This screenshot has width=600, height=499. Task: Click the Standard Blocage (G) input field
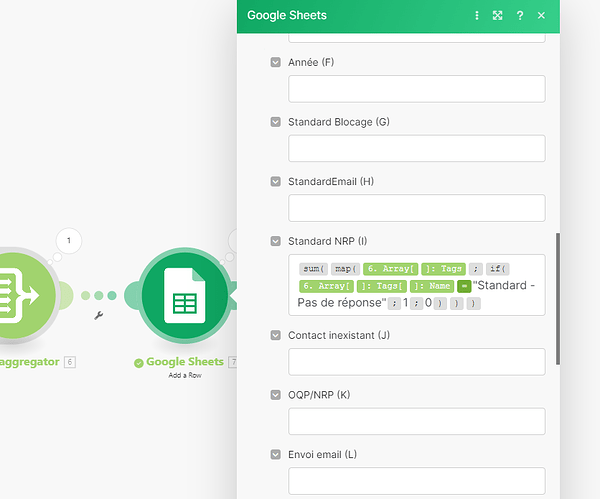pyautogui.click(x=417, y=148)
